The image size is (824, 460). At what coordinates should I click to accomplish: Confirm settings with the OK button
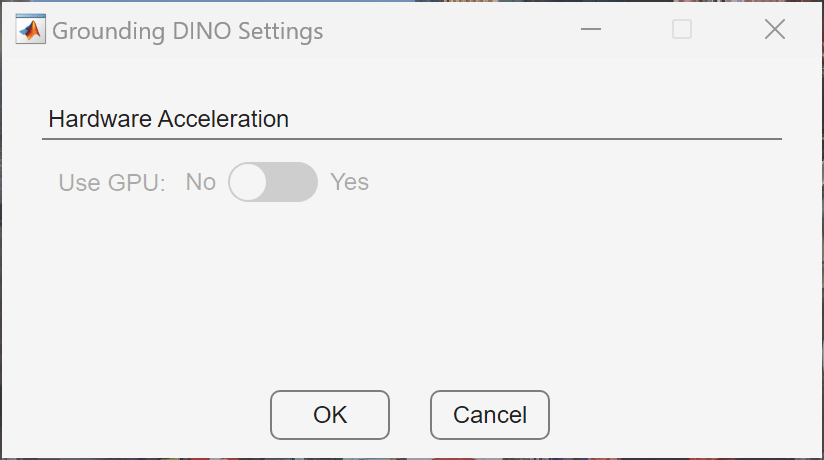click(330, 415)
